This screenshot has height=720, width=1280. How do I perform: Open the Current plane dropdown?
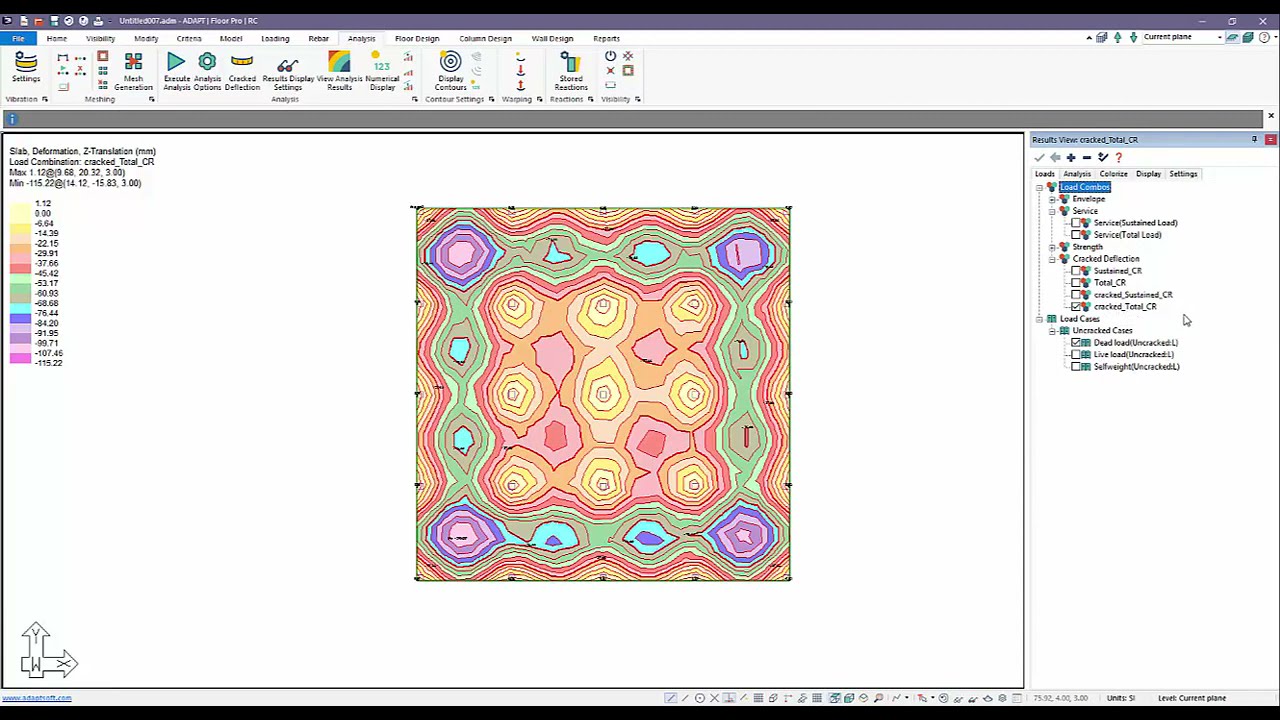pos(1221,37)
